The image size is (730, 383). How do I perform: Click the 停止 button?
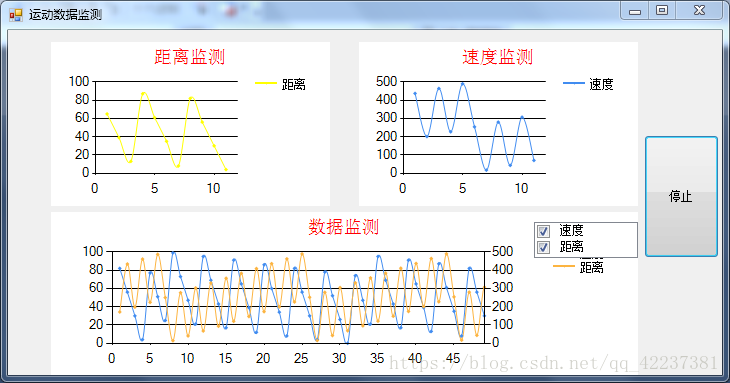[x=681, y=196]
